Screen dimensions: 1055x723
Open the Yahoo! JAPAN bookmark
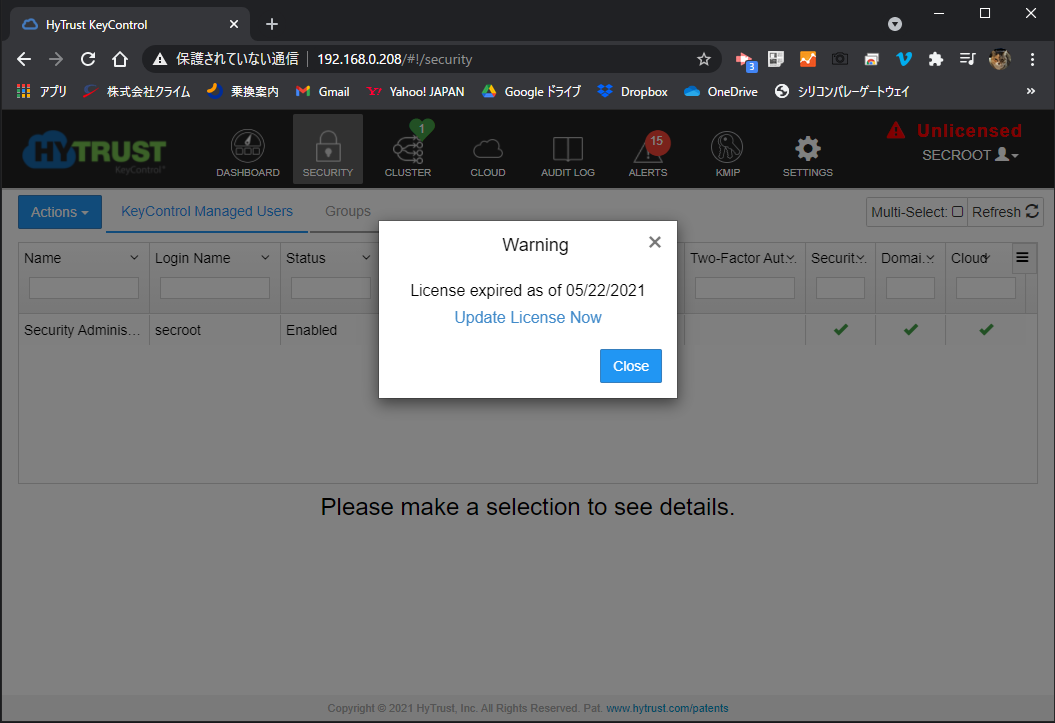click(x=415, y=91)
